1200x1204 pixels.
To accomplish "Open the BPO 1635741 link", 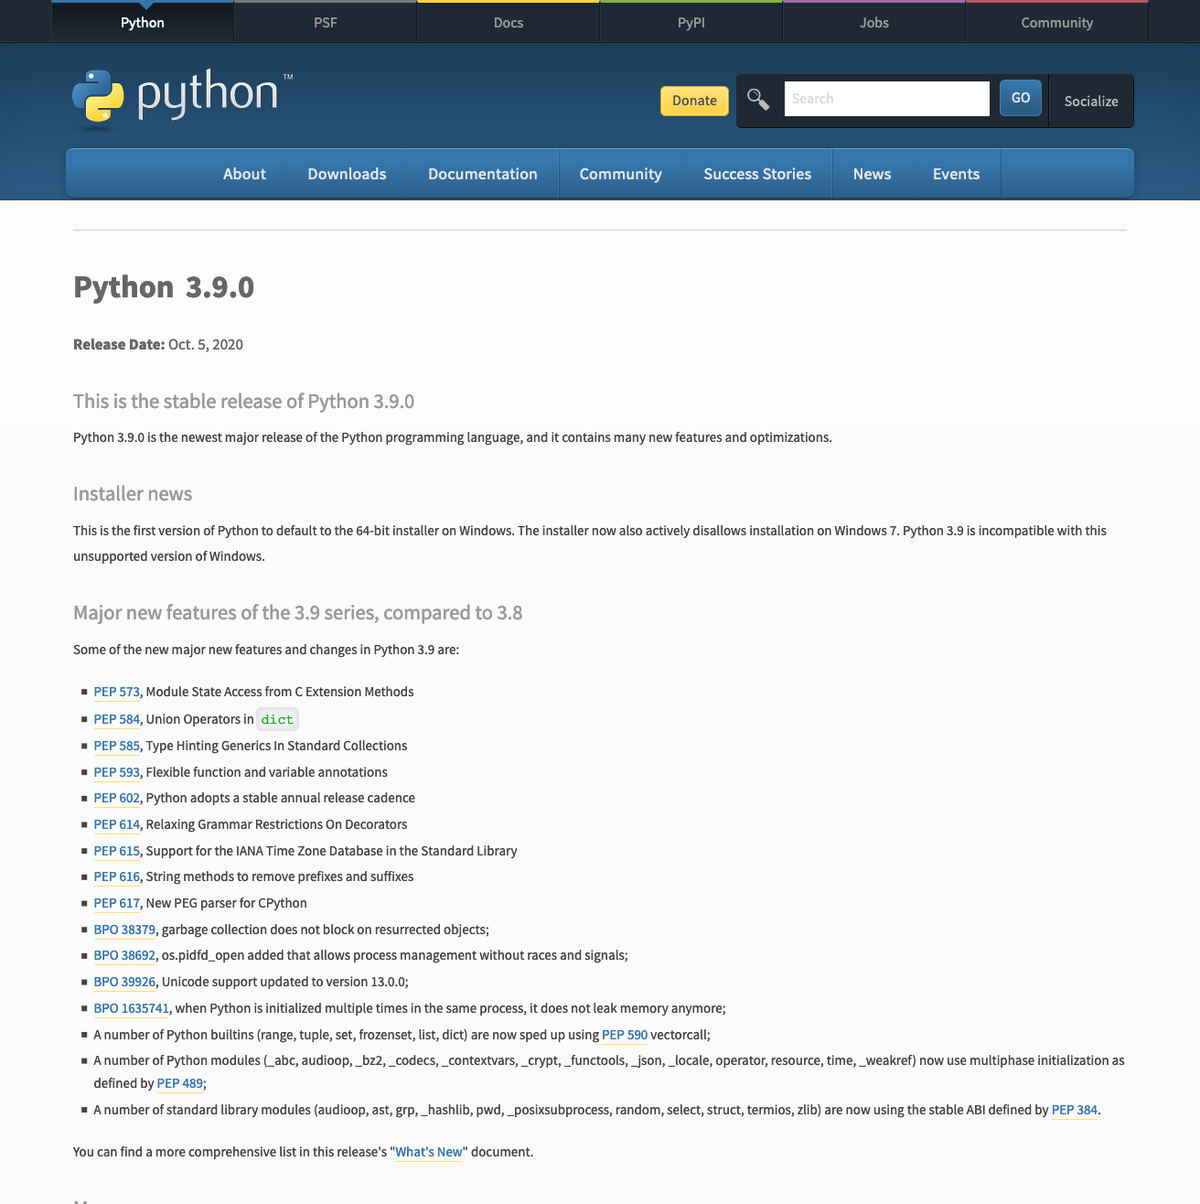I will (132, 1009).
